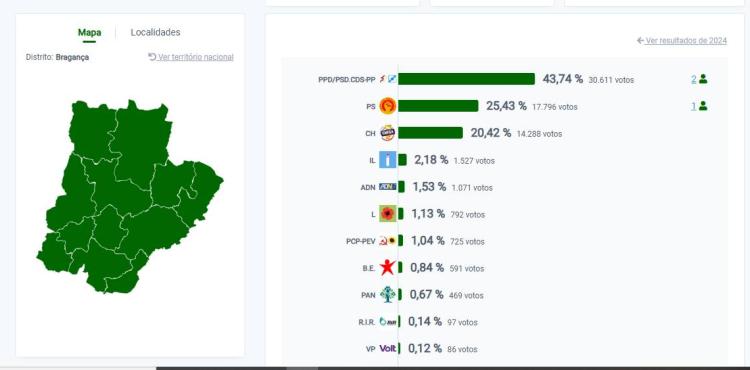Click the PS party rose logo
This screenshot has width=750, height=370.
pyautogui.click(x=387, y=106)
